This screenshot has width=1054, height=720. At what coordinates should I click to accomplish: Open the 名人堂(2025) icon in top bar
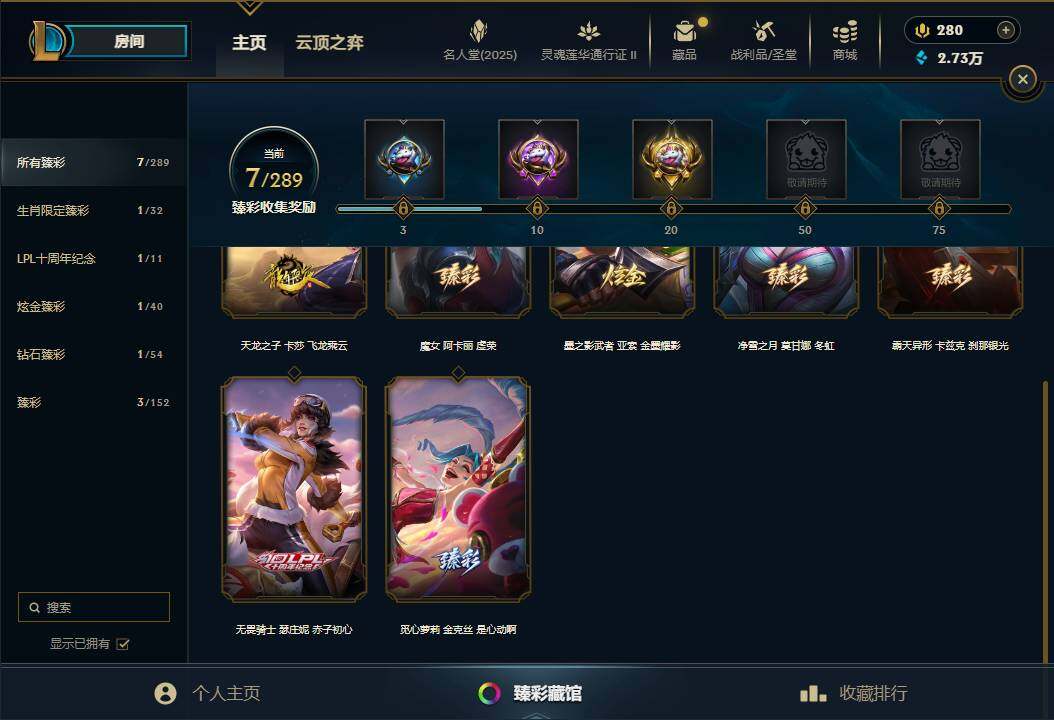479,32
